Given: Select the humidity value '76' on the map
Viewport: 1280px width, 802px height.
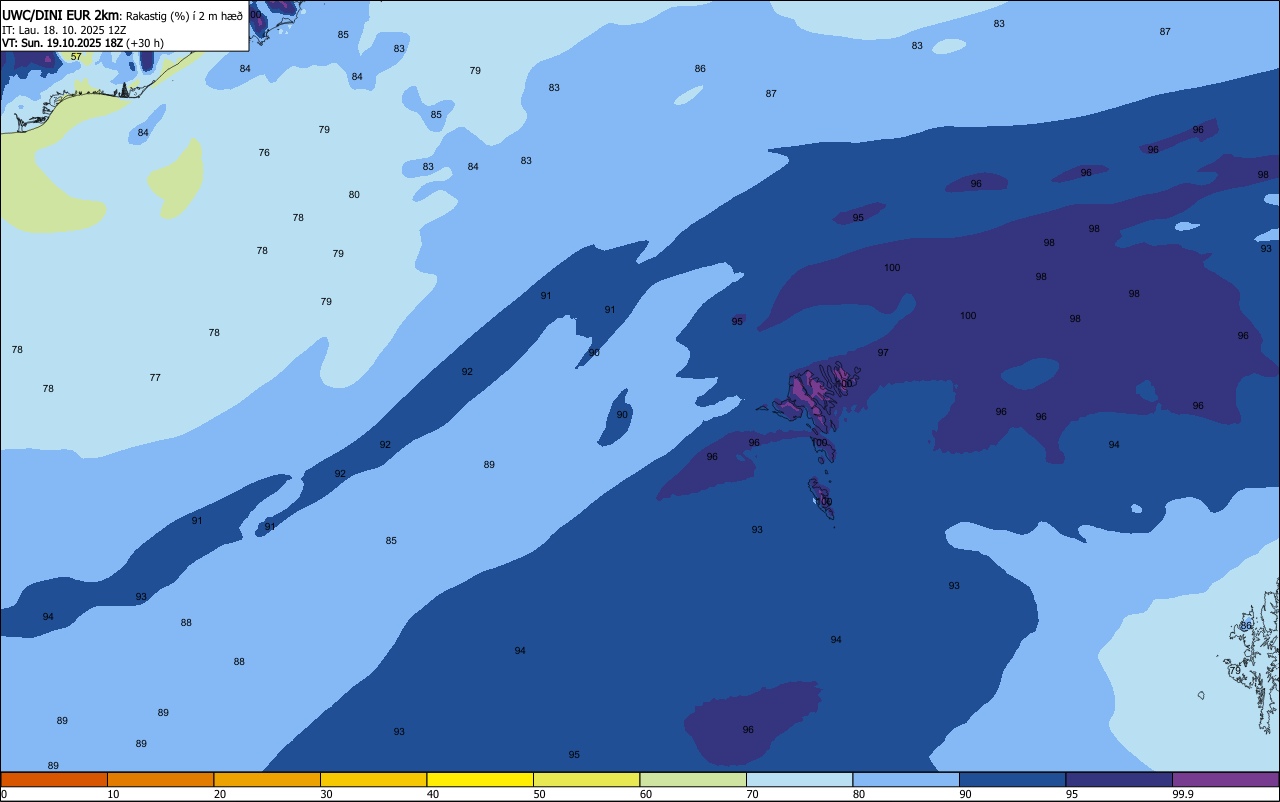Looking at the screenshot, I should click(x=264, y=153).
